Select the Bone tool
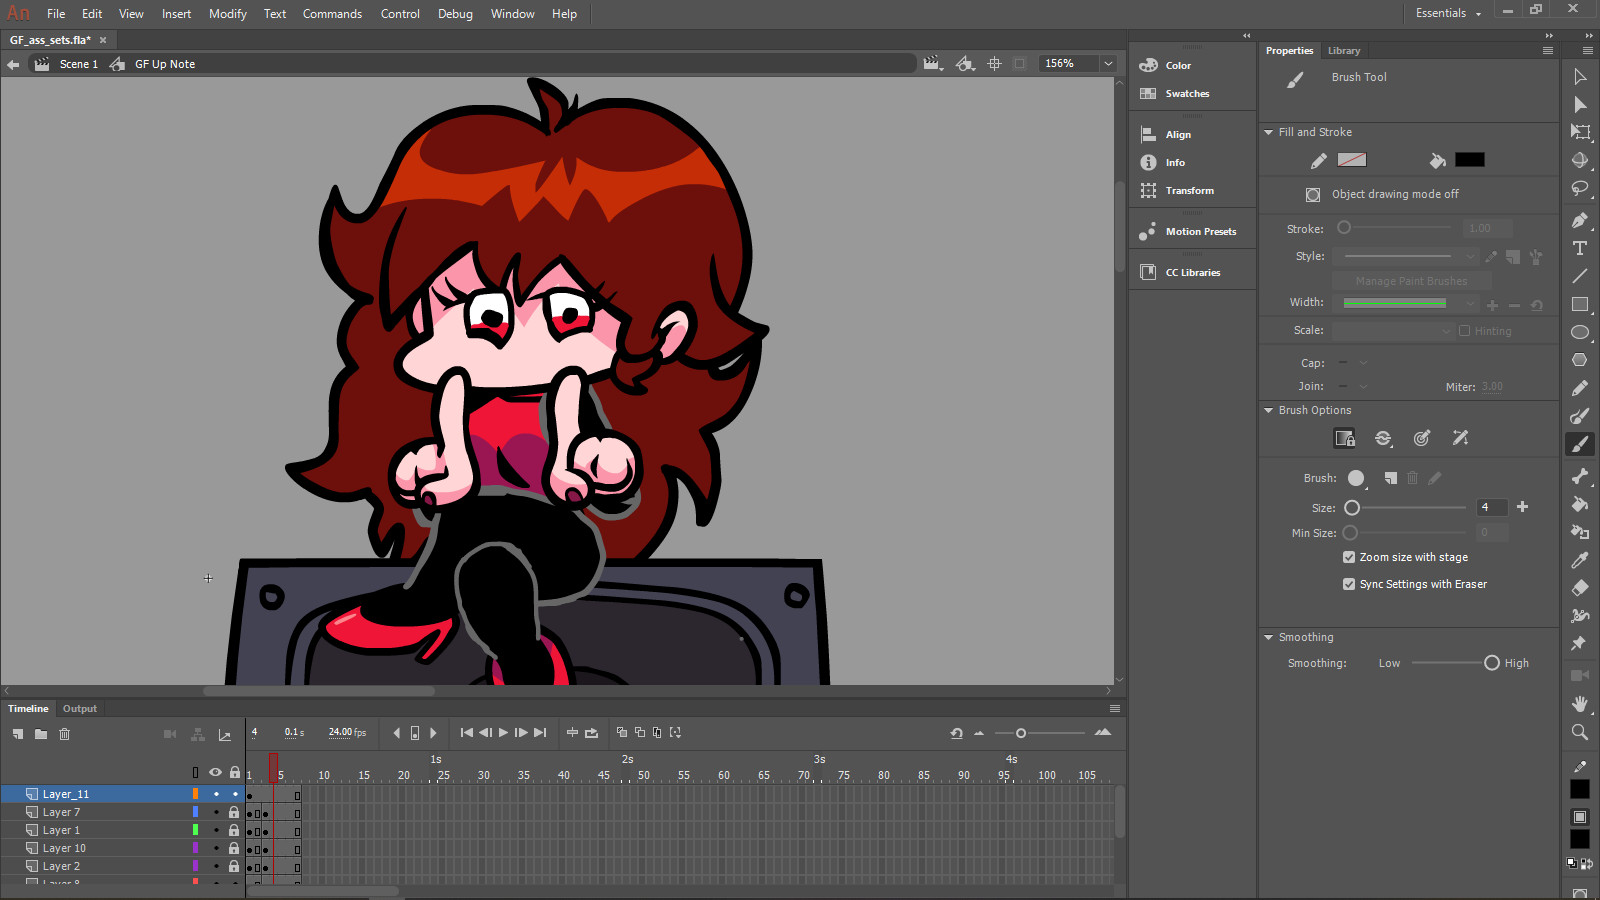The width and height of the screenshot is (1600, 900). 1580,476
